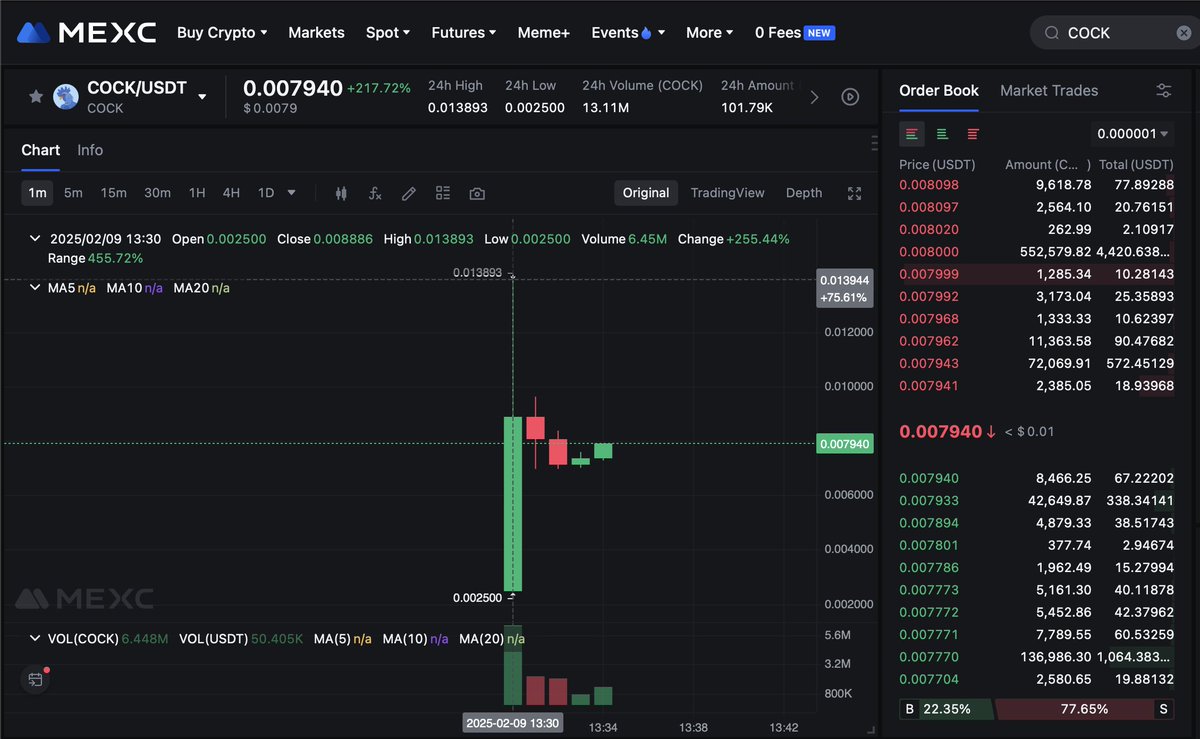Open order book settings sliders icon
1200x739 pixels.
[1164, 91]
